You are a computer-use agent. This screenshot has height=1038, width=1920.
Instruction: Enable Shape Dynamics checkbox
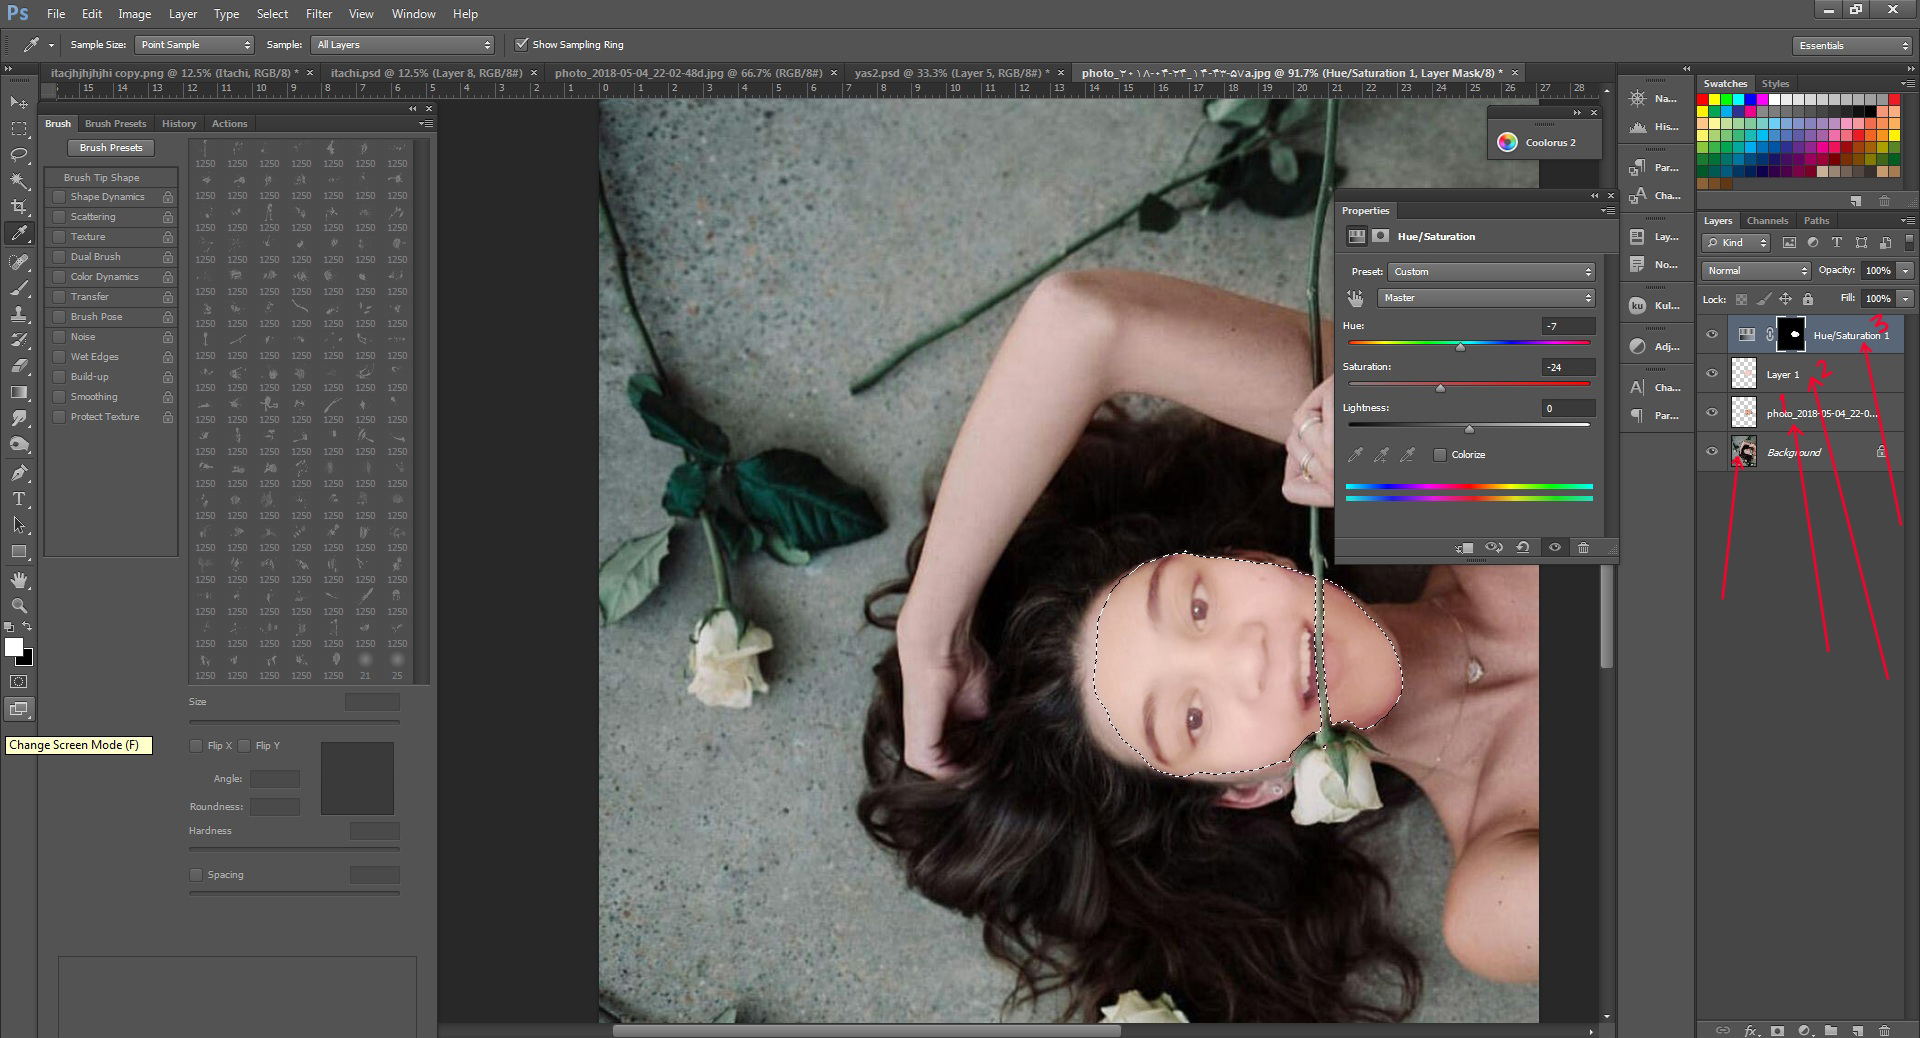[x=59, y=197]
